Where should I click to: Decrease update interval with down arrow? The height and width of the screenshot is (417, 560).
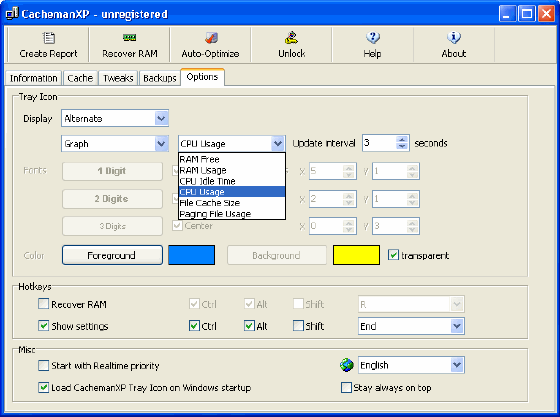pos(402,146)
